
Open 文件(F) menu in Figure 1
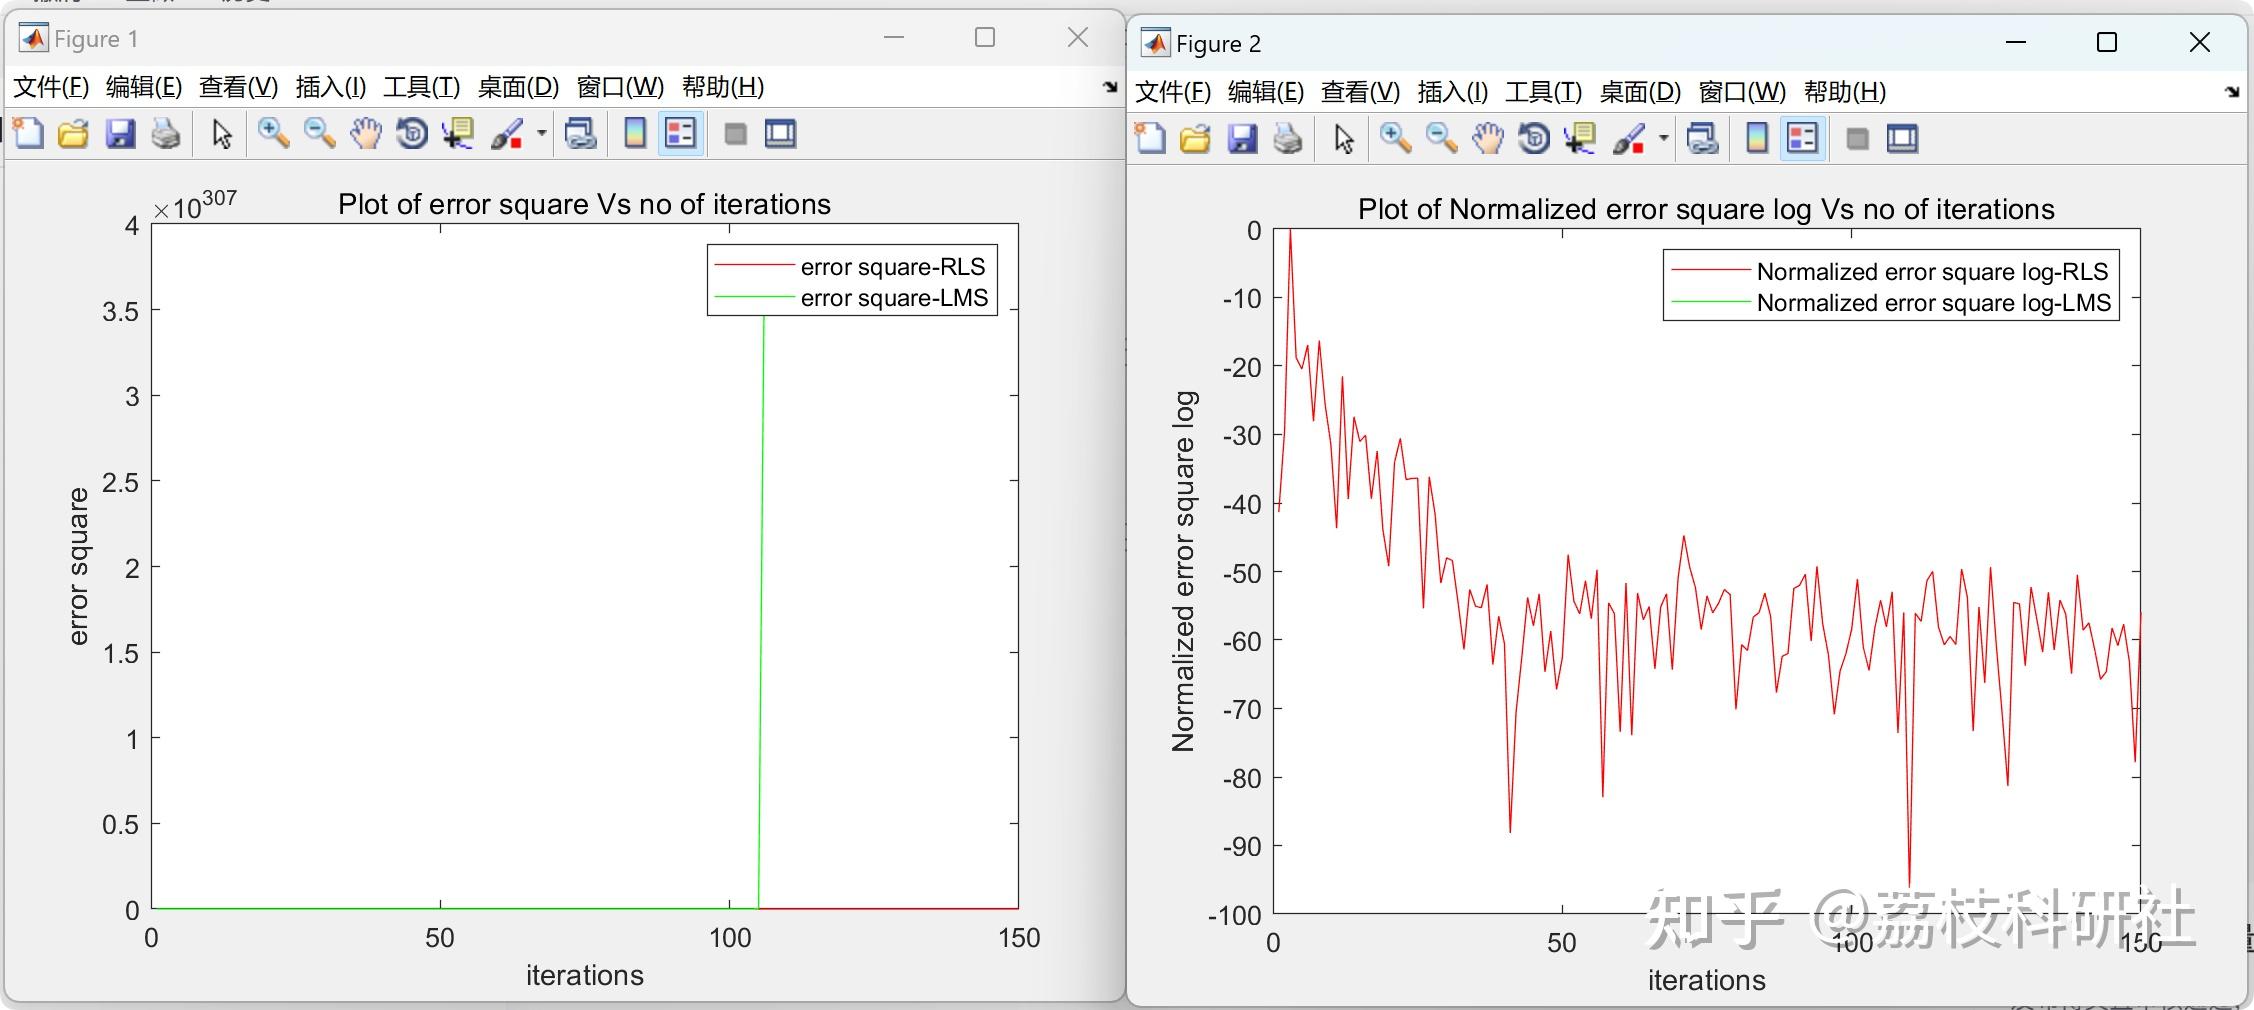tap(51, 87)
